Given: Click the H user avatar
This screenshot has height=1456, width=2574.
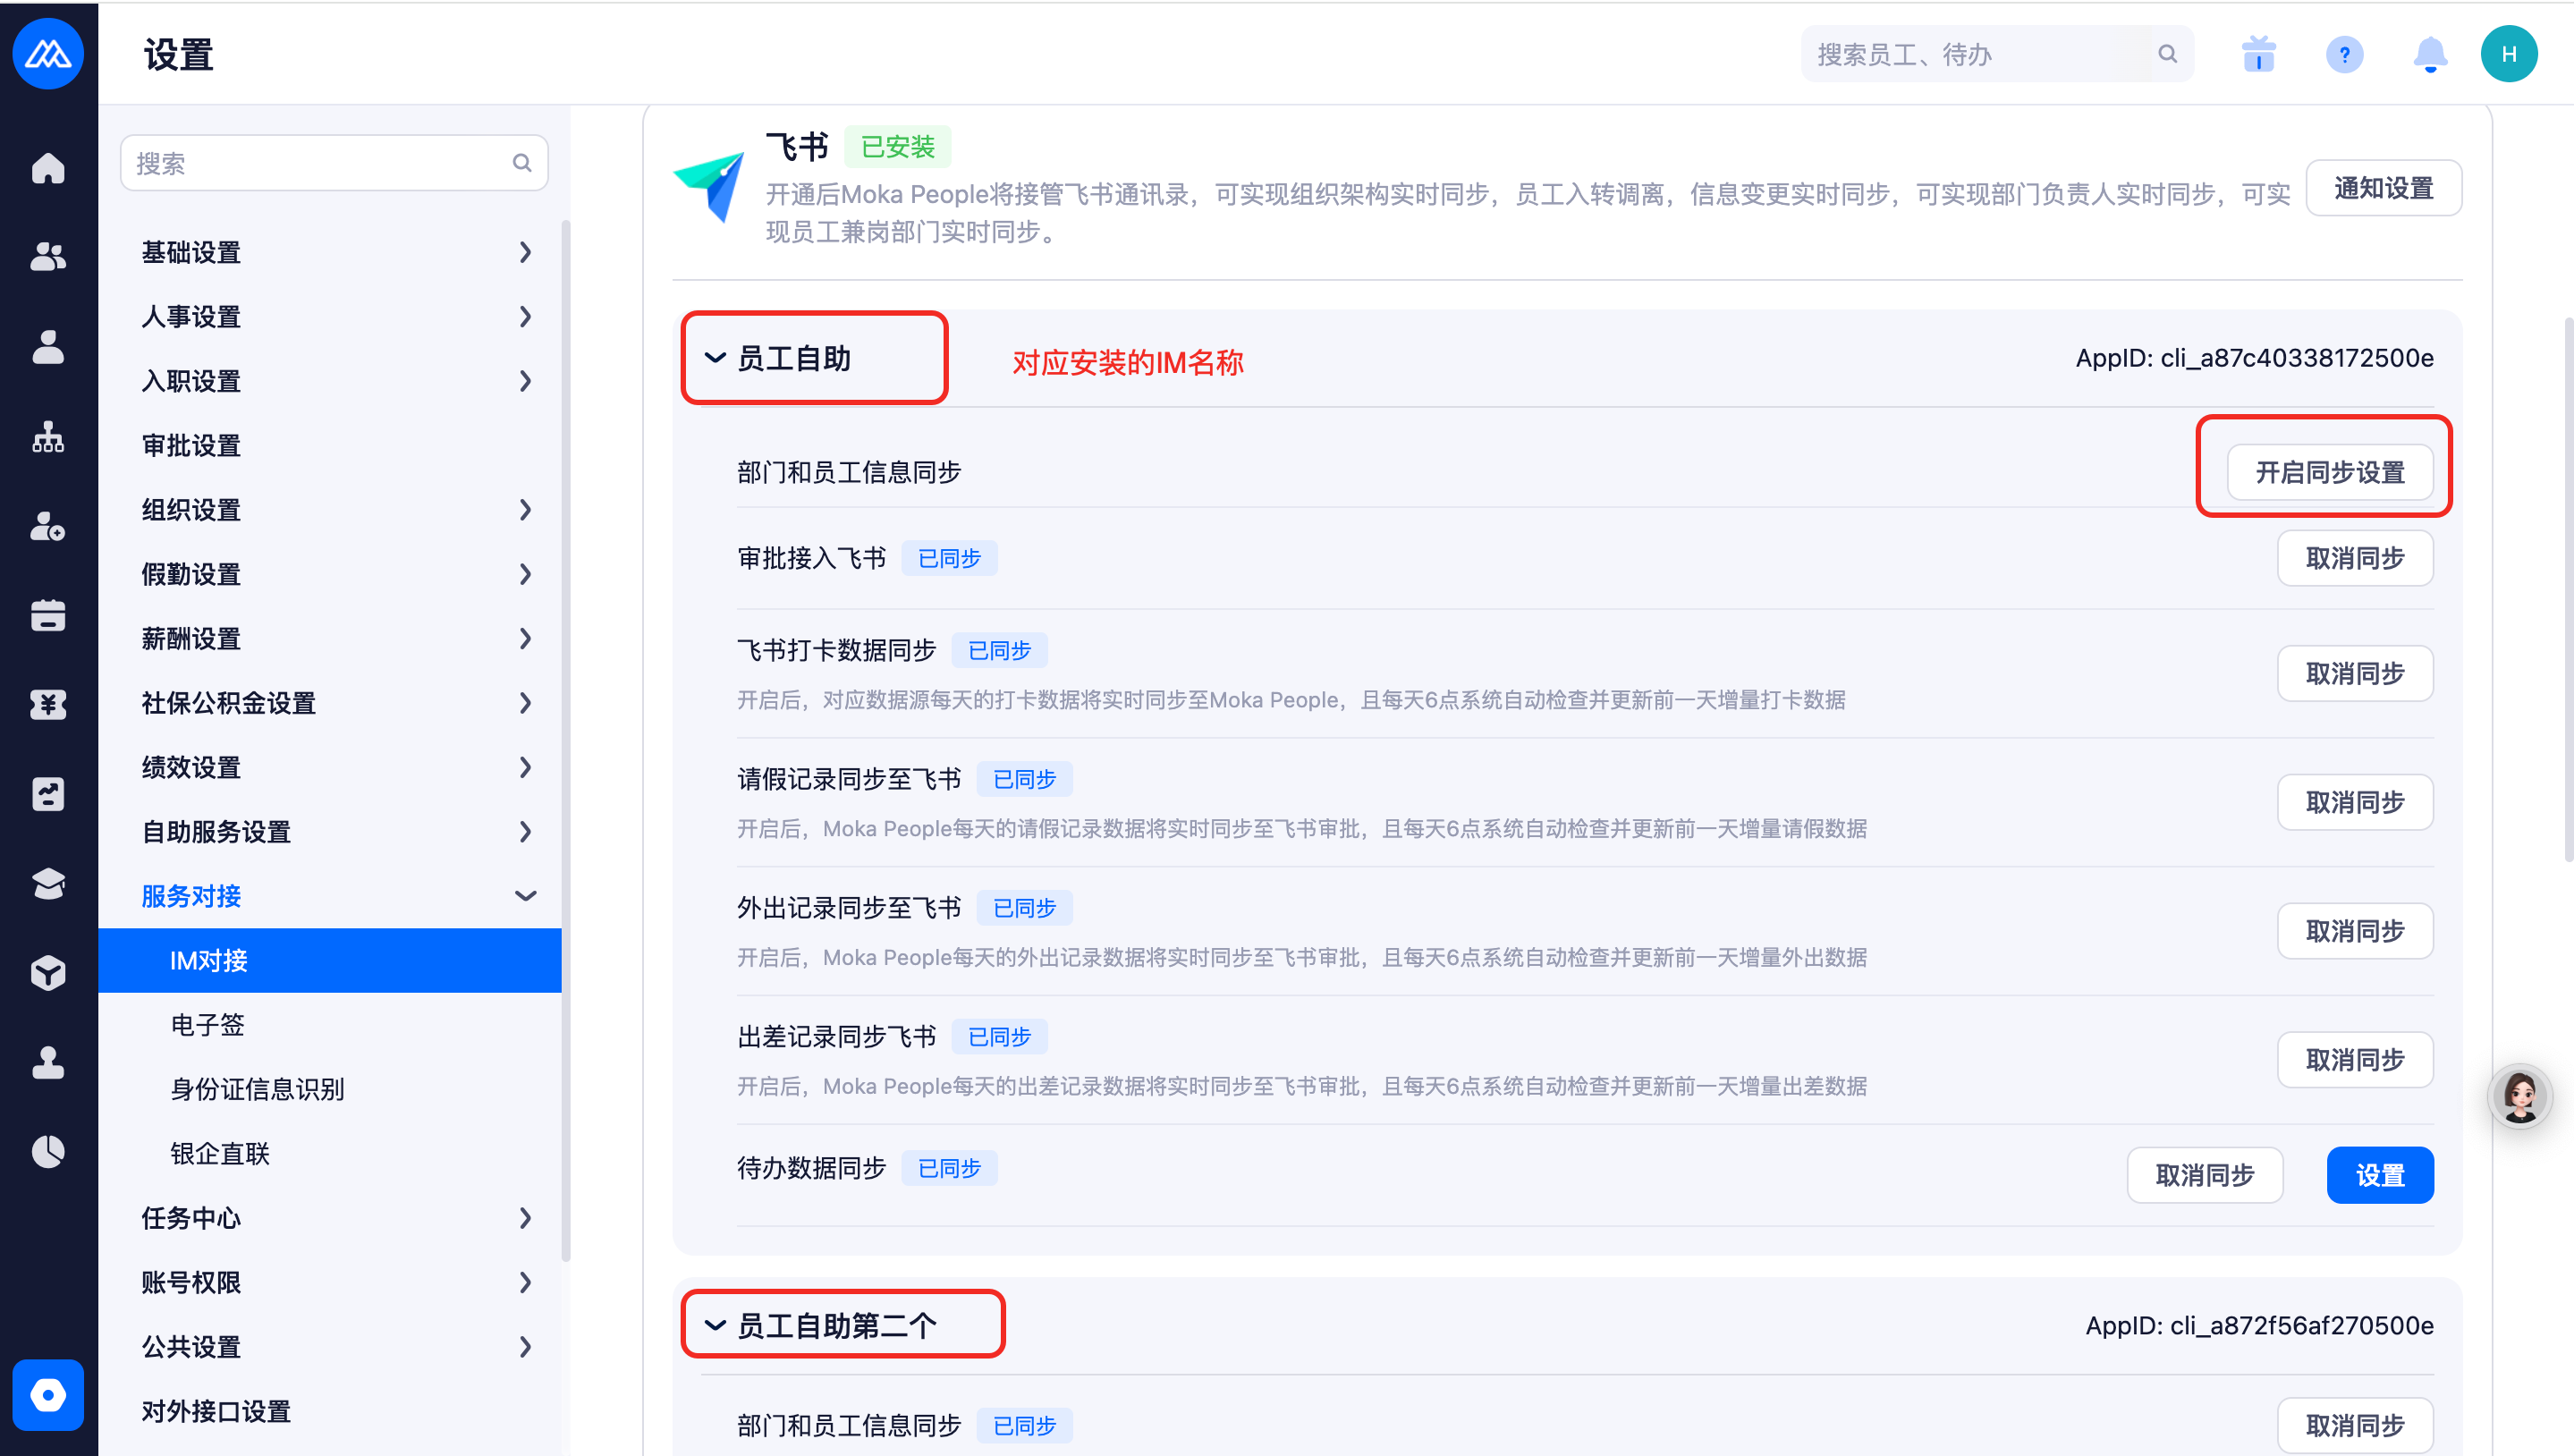Looking at the screenshot, I should [x=2508, y=54].
